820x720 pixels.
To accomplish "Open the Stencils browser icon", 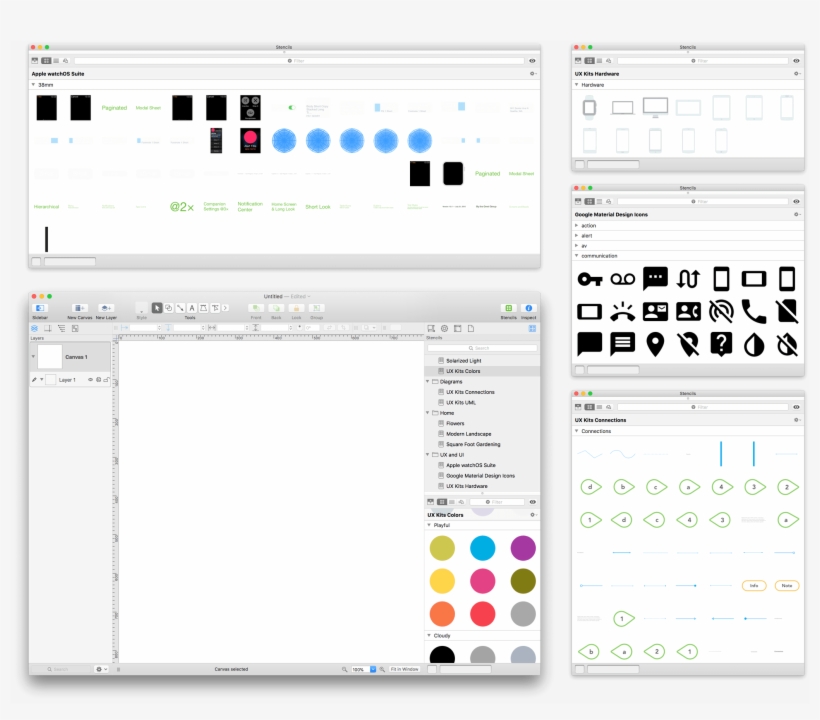I will [508, 308].
